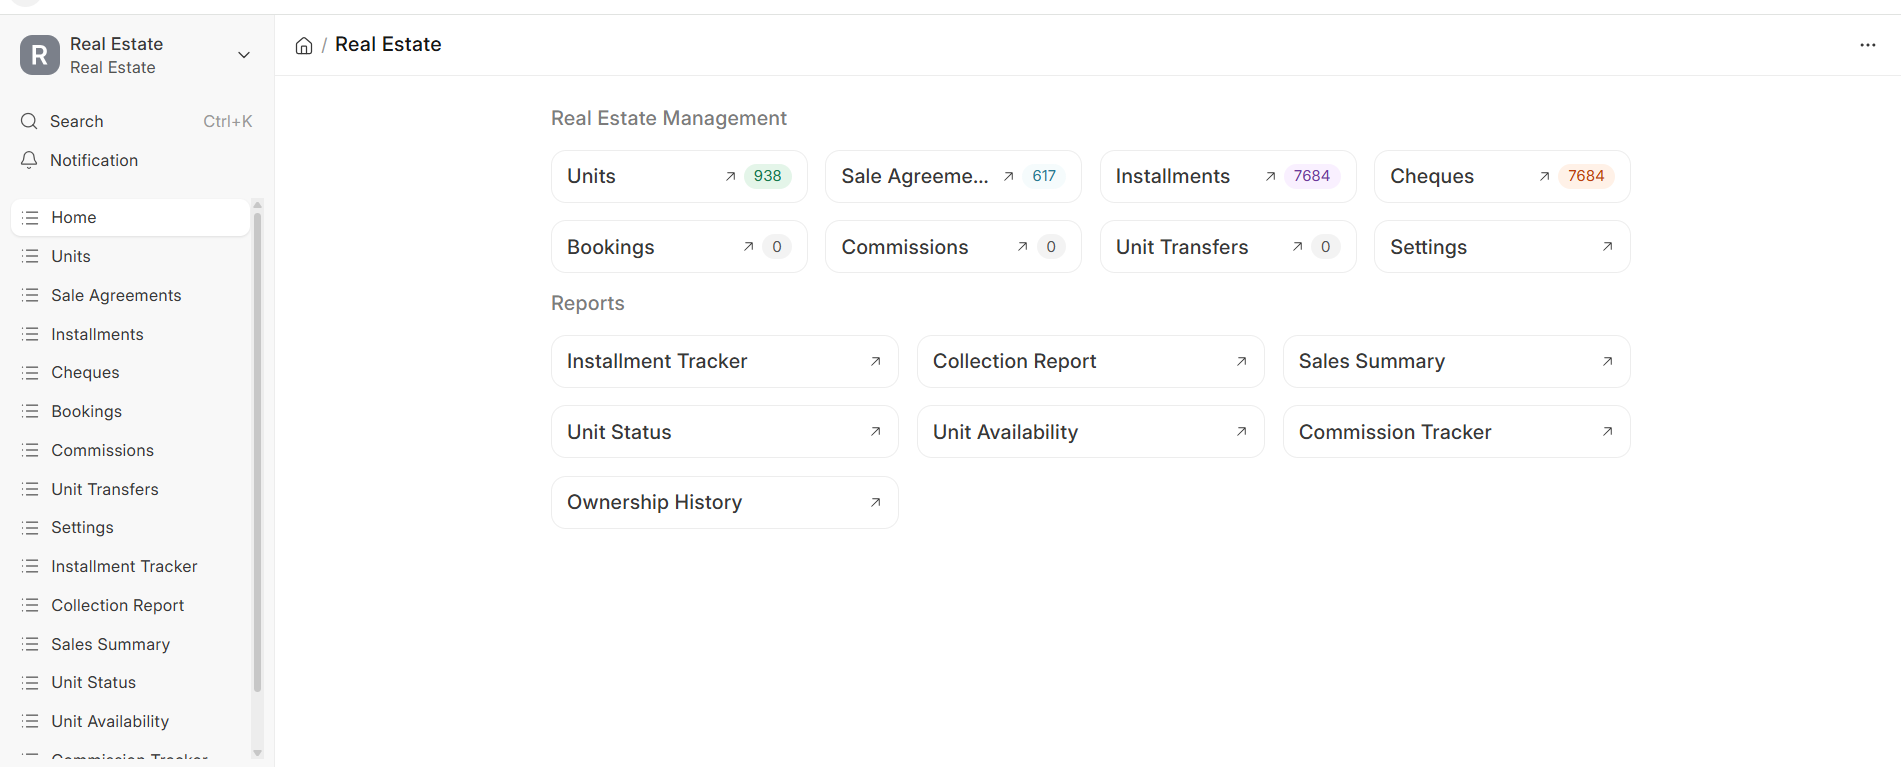
Task: Click the arrow icon on Settings card
Action: coord(1607,246)
